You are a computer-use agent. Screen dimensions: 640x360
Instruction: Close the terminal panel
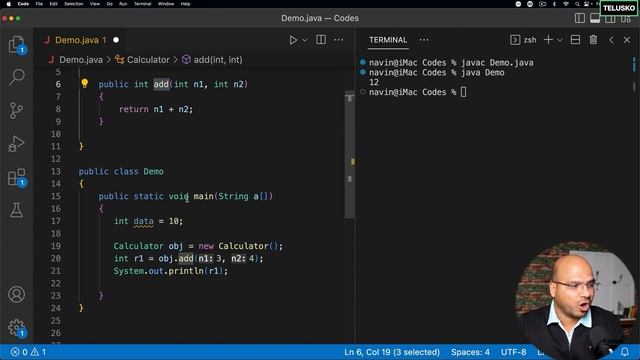627,40
